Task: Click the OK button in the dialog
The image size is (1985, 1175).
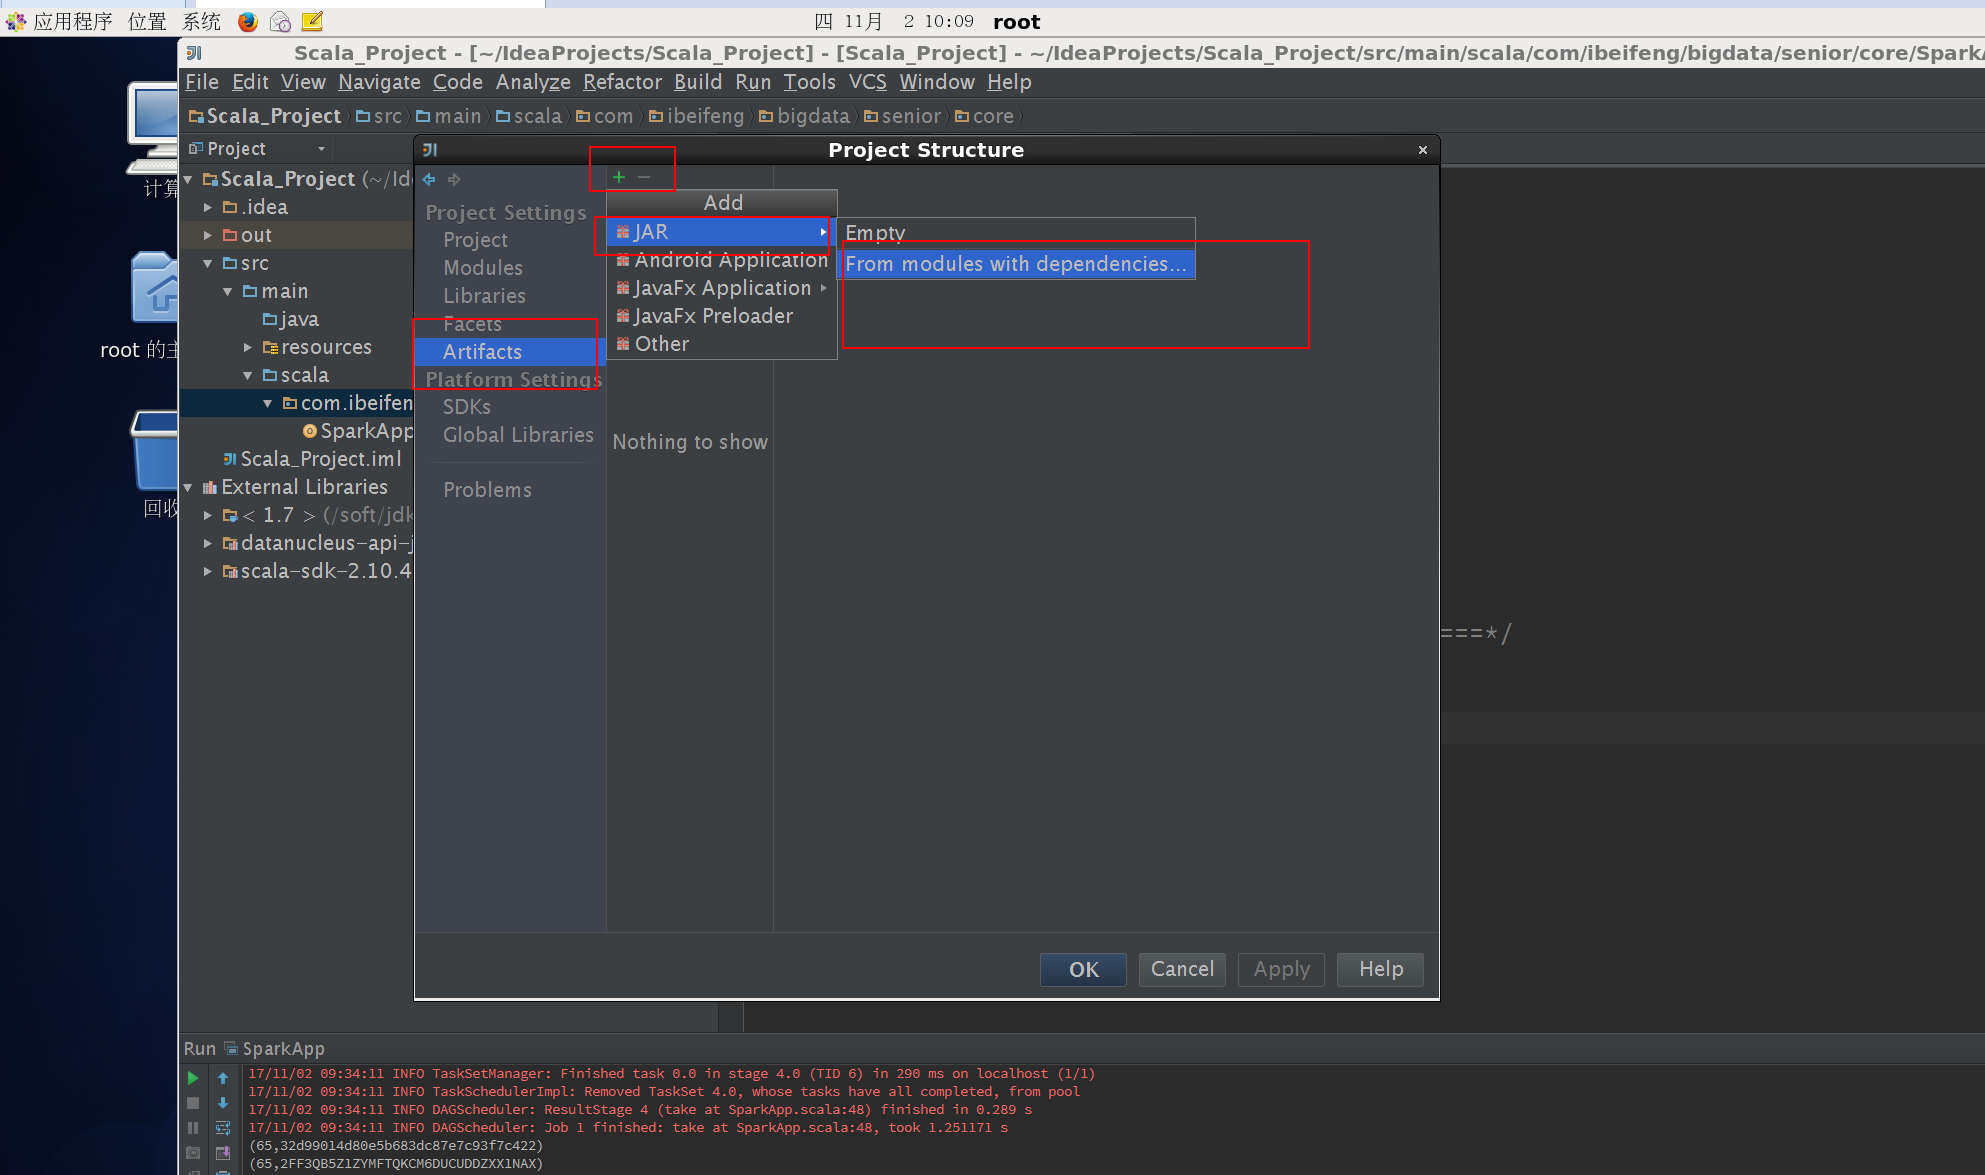Action: (x=1083, y=969)
